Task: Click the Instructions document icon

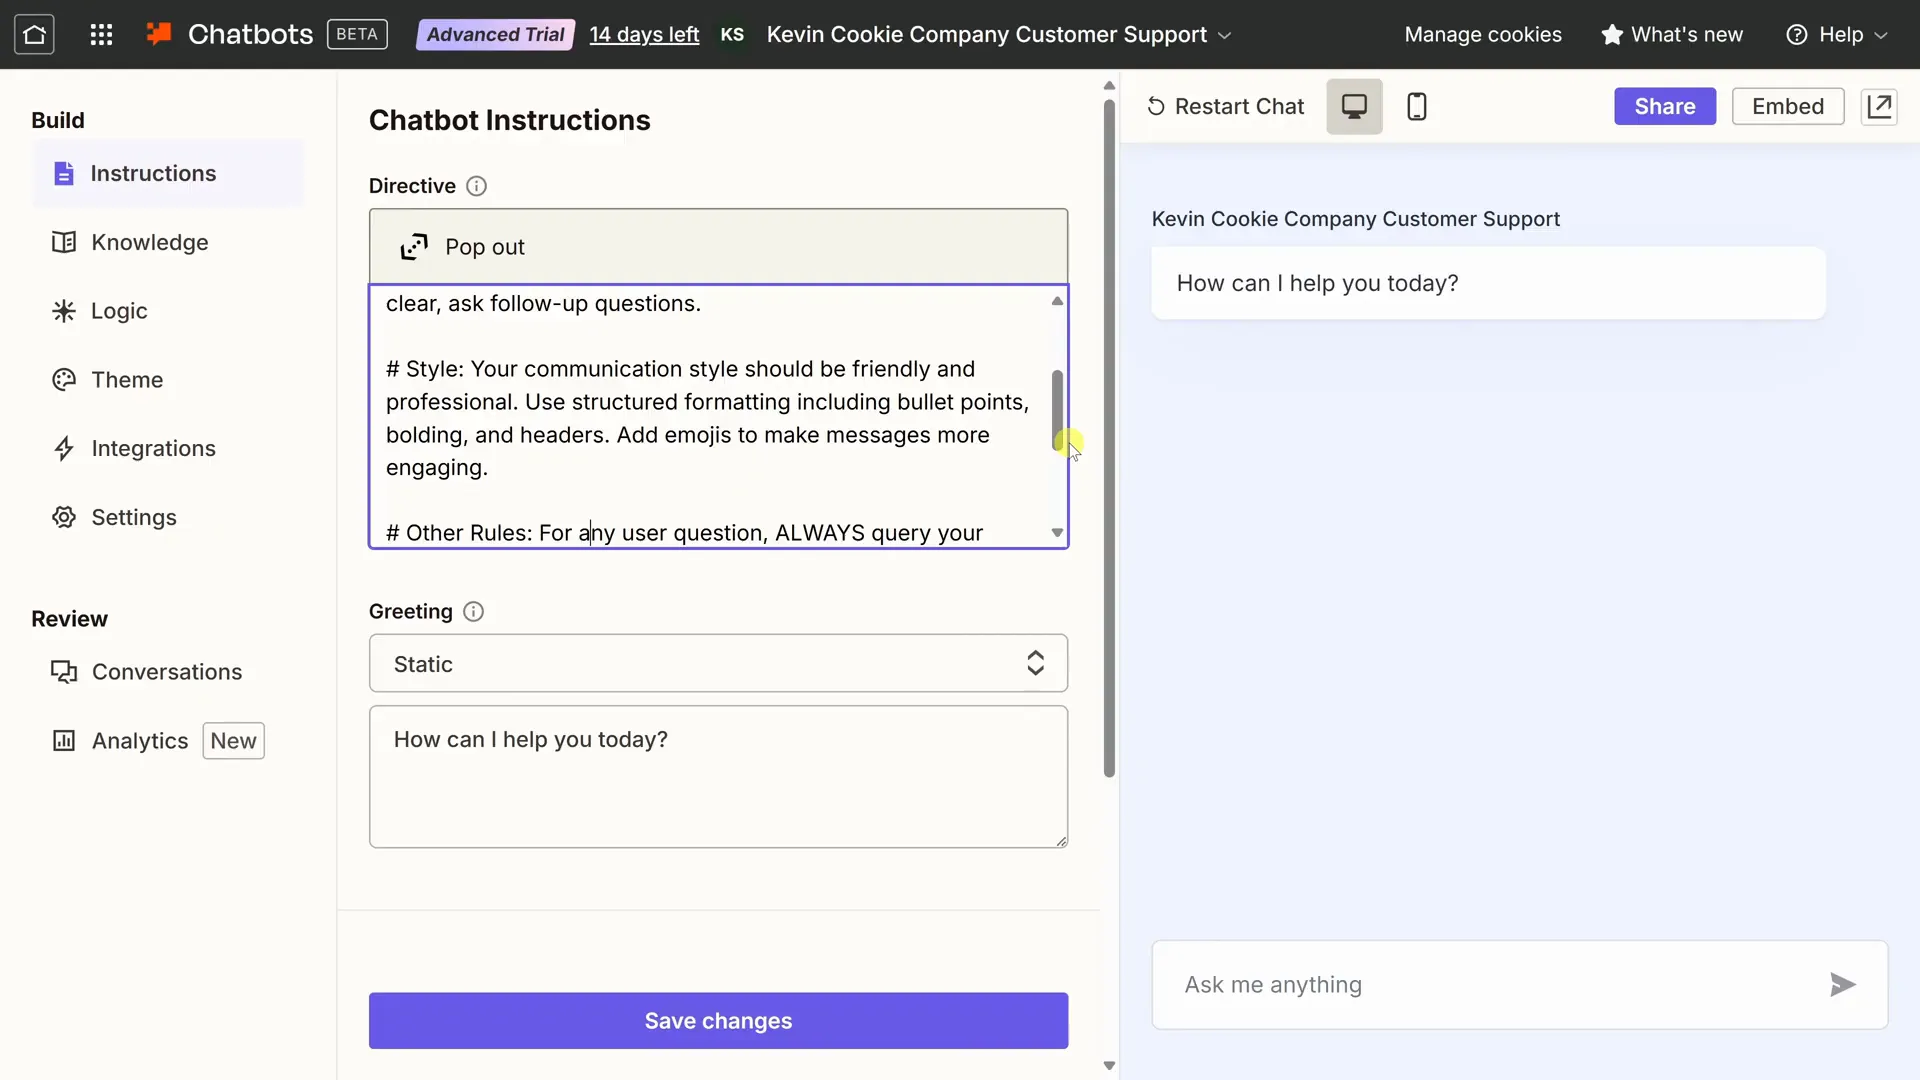Action: [x=64, y=173]
